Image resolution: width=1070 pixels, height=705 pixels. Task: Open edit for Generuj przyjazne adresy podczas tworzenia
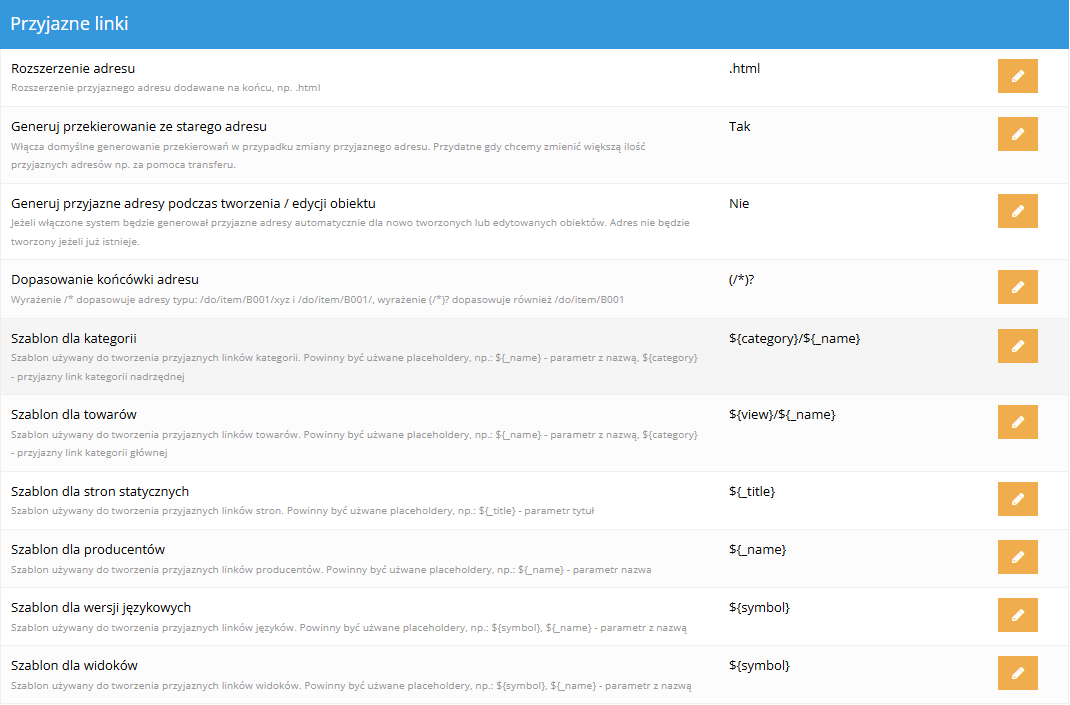tap(1017, 211)
